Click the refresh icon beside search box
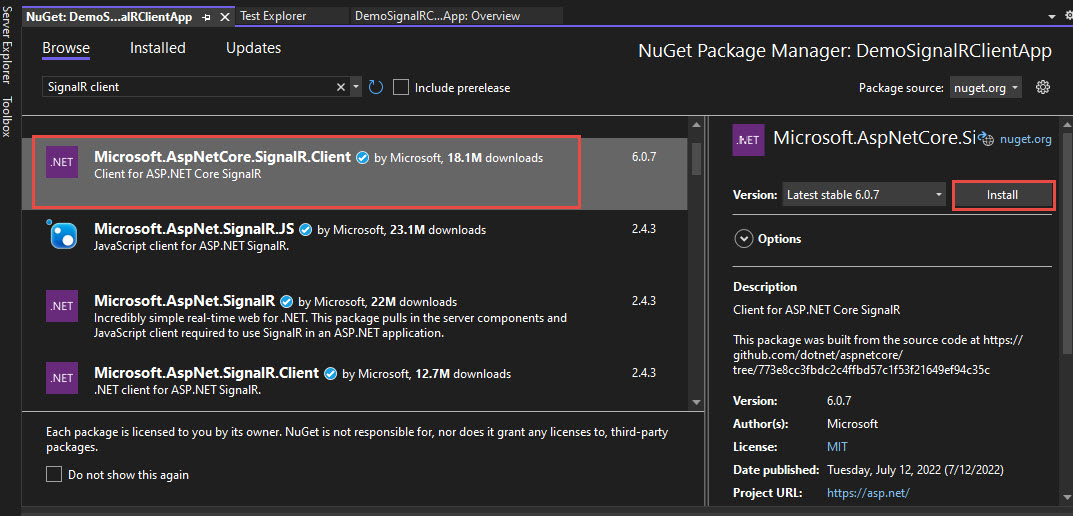This screenshot has width=1073, height=516. (376, 87)
